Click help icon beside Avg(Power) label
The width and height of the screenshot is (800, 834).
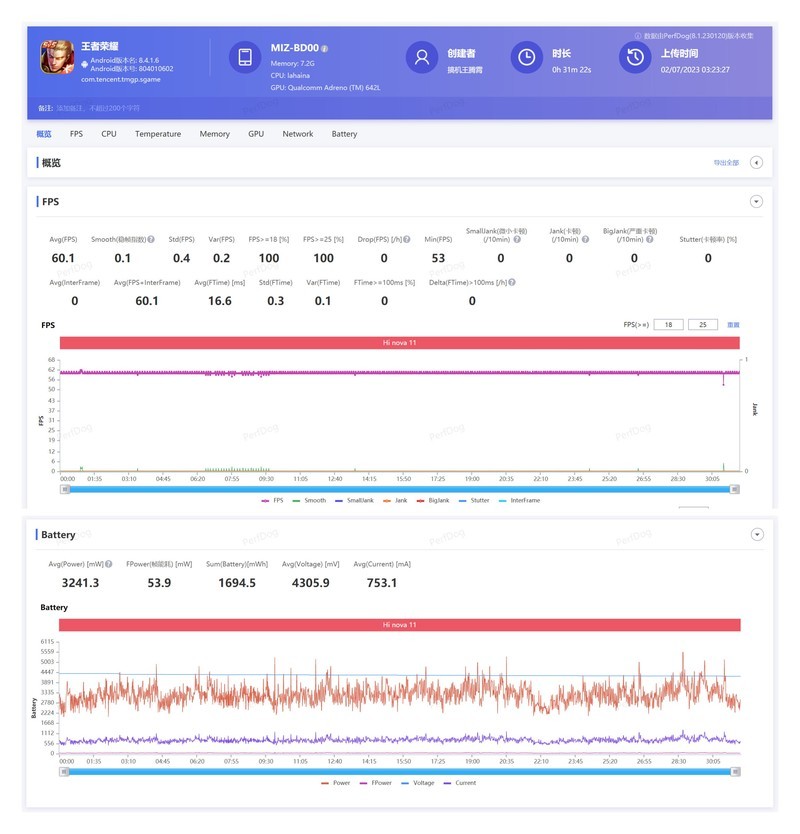point(109,564)
